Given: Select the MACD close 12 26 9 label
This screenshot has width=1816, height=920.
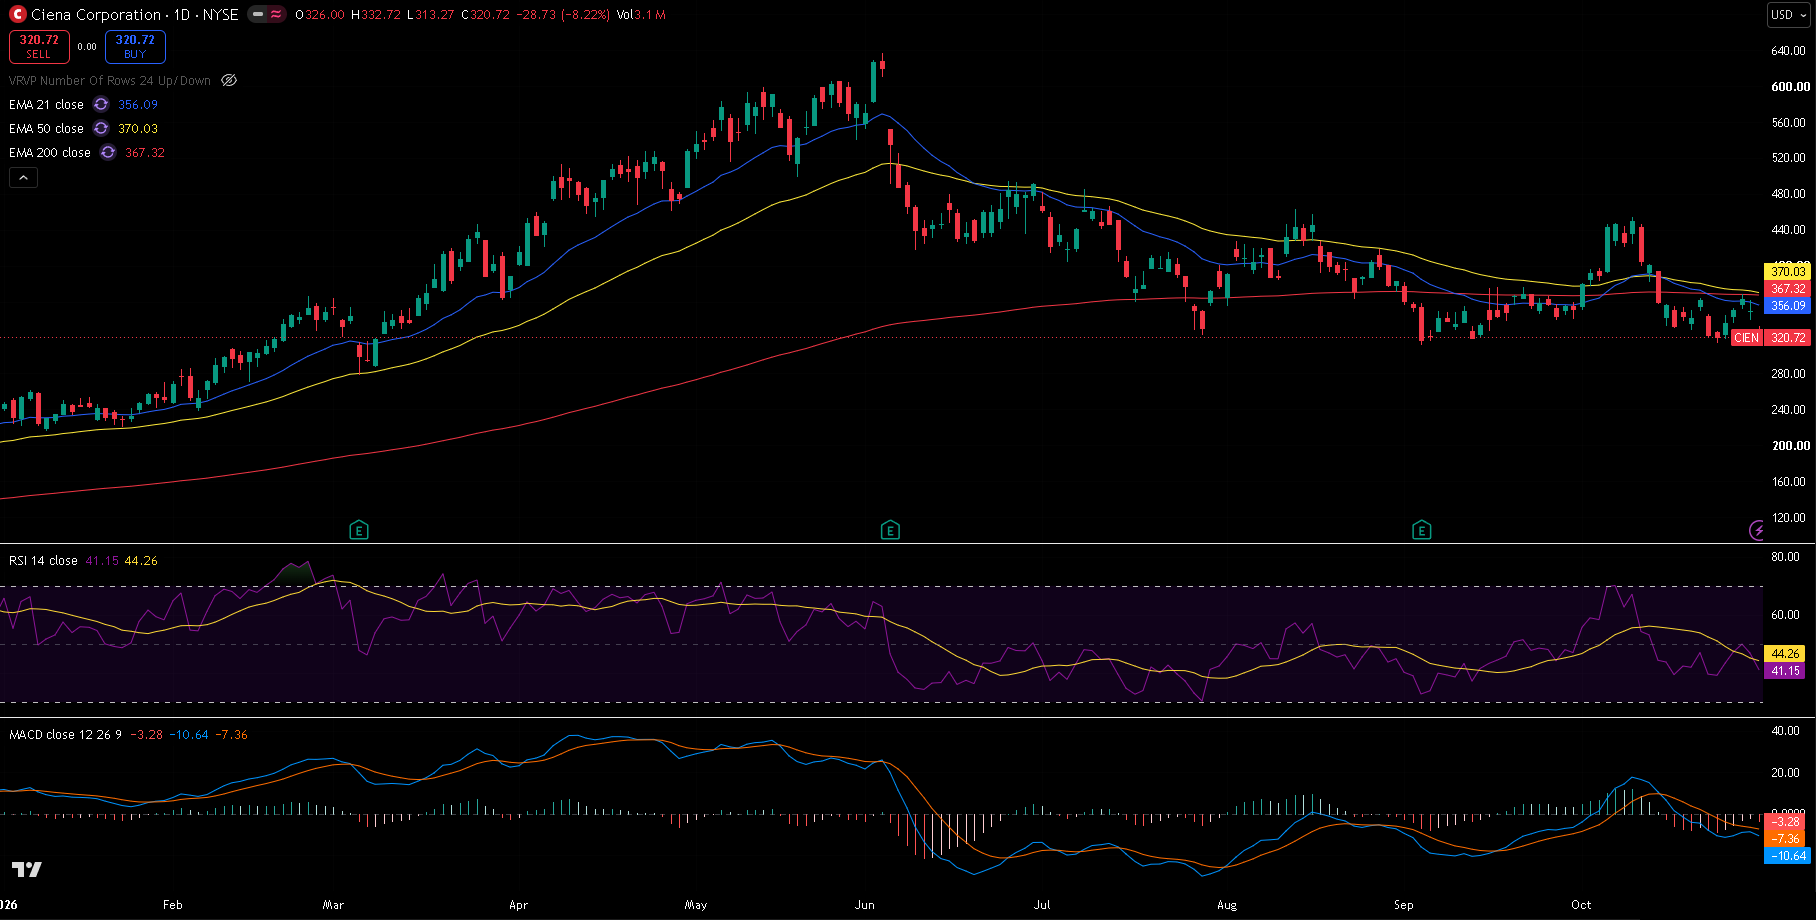Looking at the screenshot, I should [65, 735].
